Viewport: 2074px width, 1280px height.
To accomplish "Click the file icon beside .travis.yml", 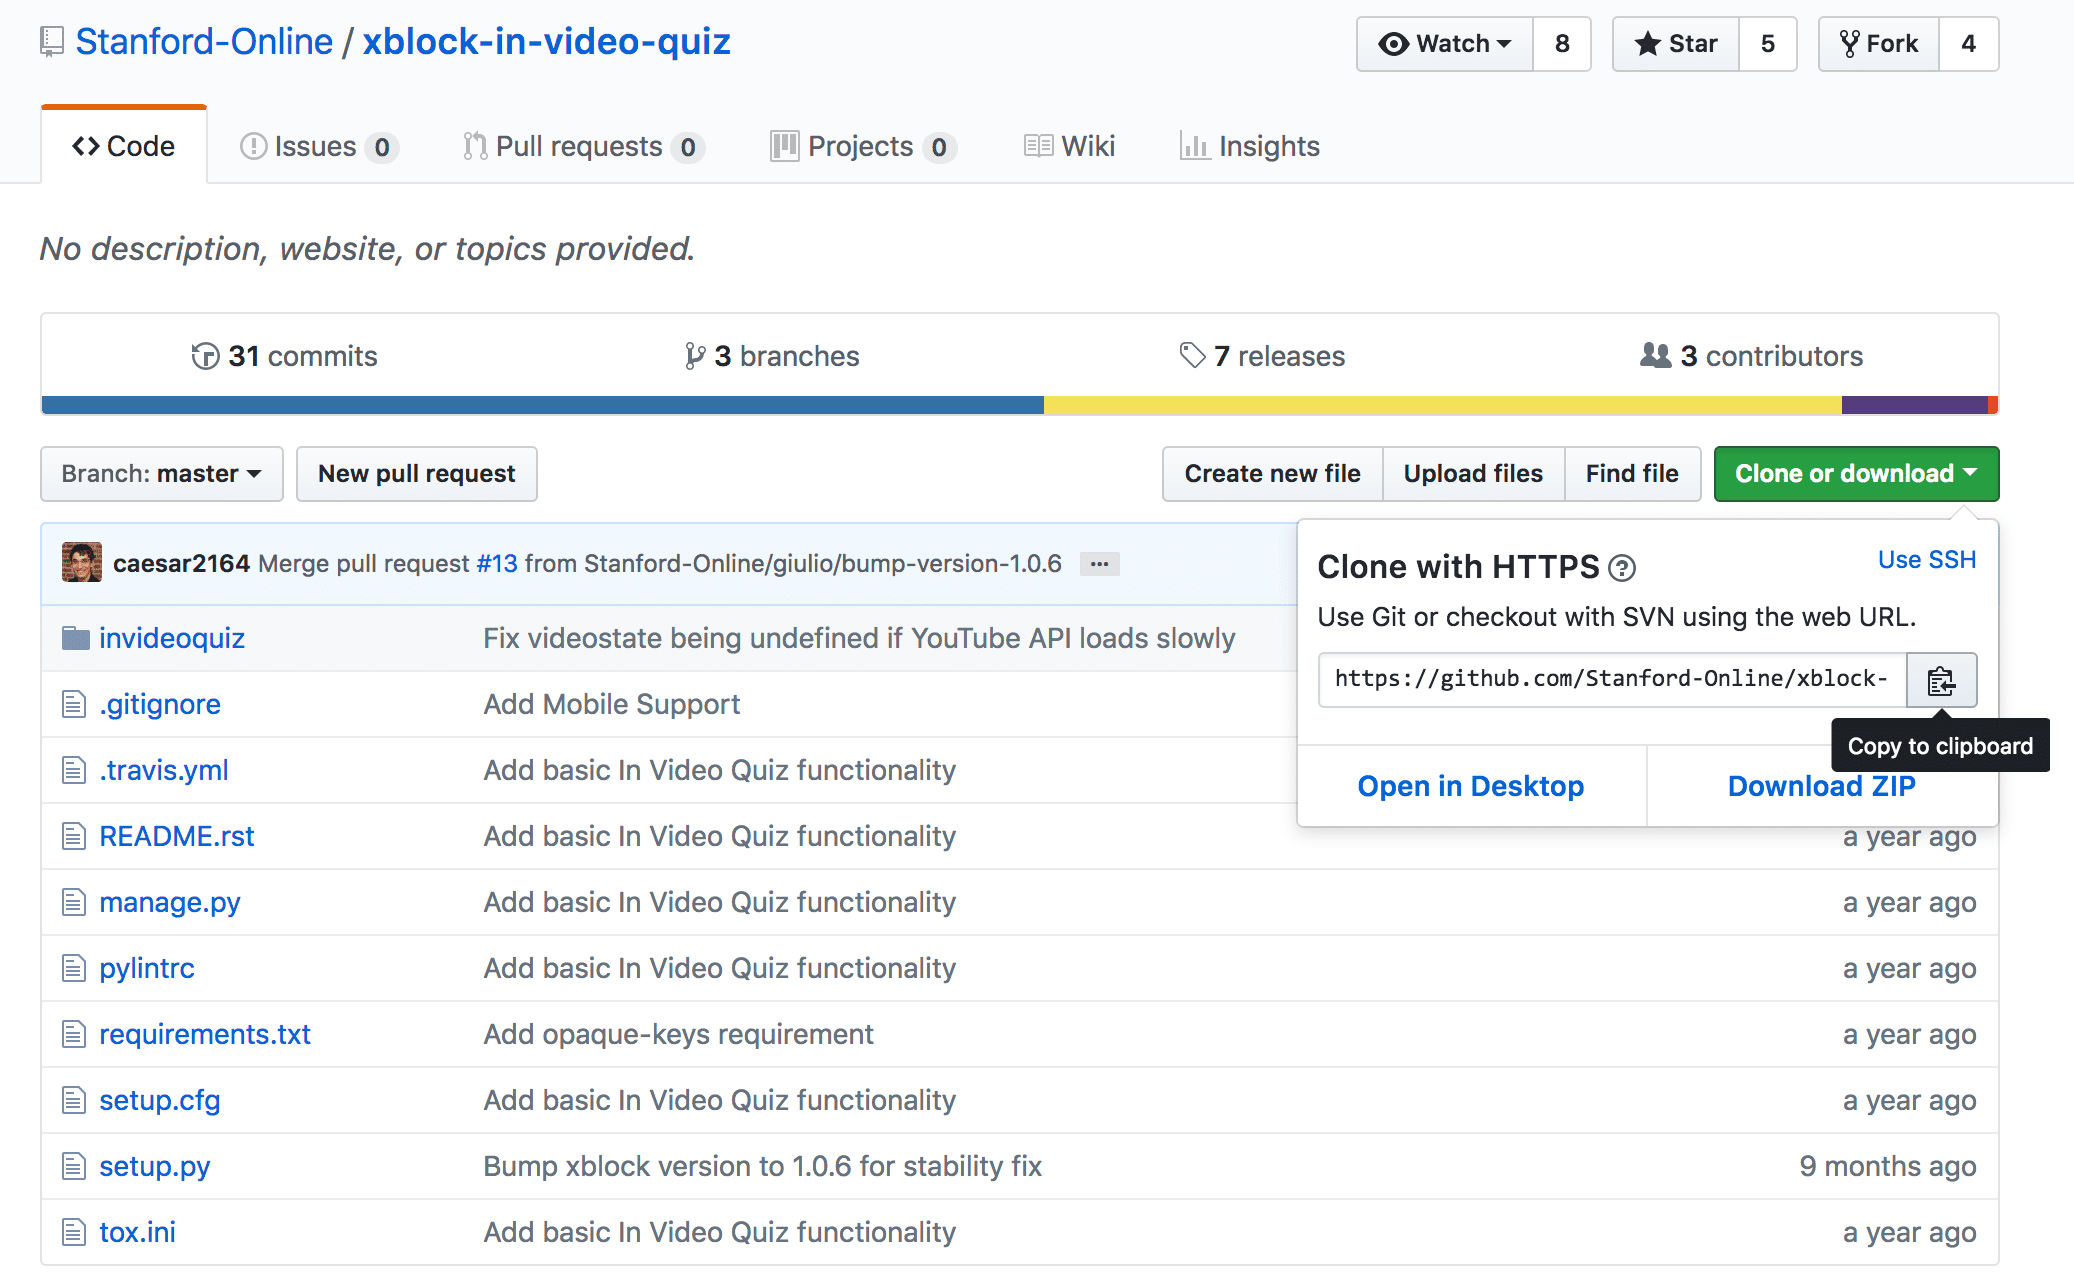I will click(x=74, y=770).
